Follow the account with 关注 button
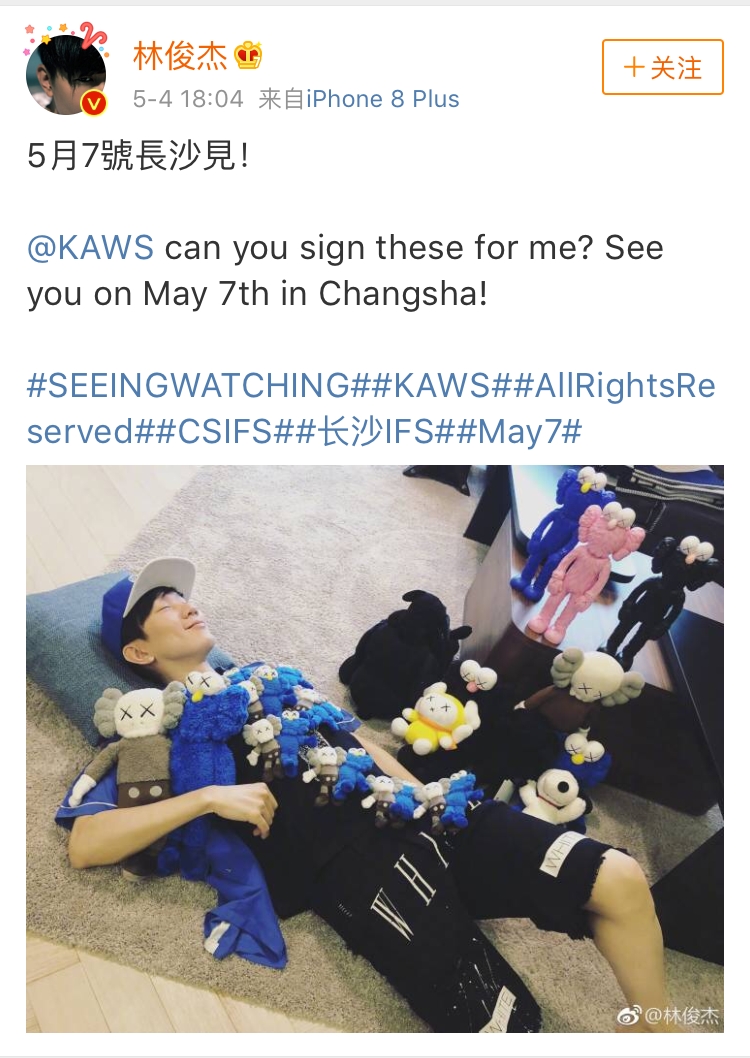The width and height of the screenshot is (750, 1058). (x=662, y=67)
